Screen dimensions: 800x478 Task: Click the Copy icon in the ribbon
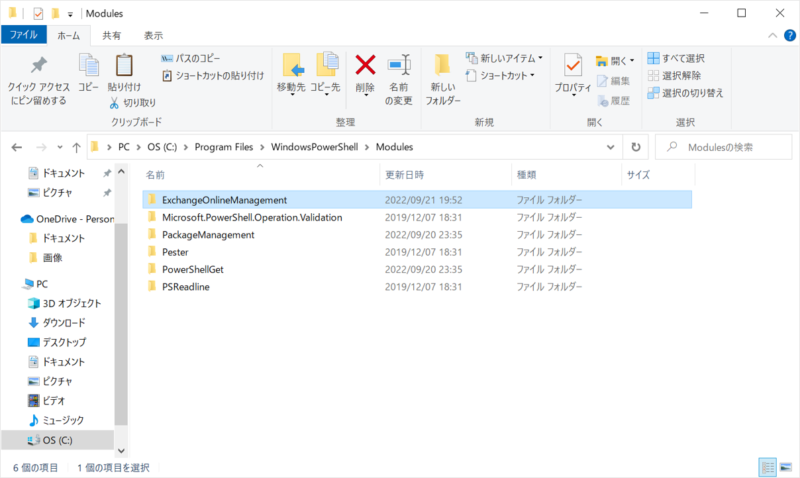(x=88, y=67)
